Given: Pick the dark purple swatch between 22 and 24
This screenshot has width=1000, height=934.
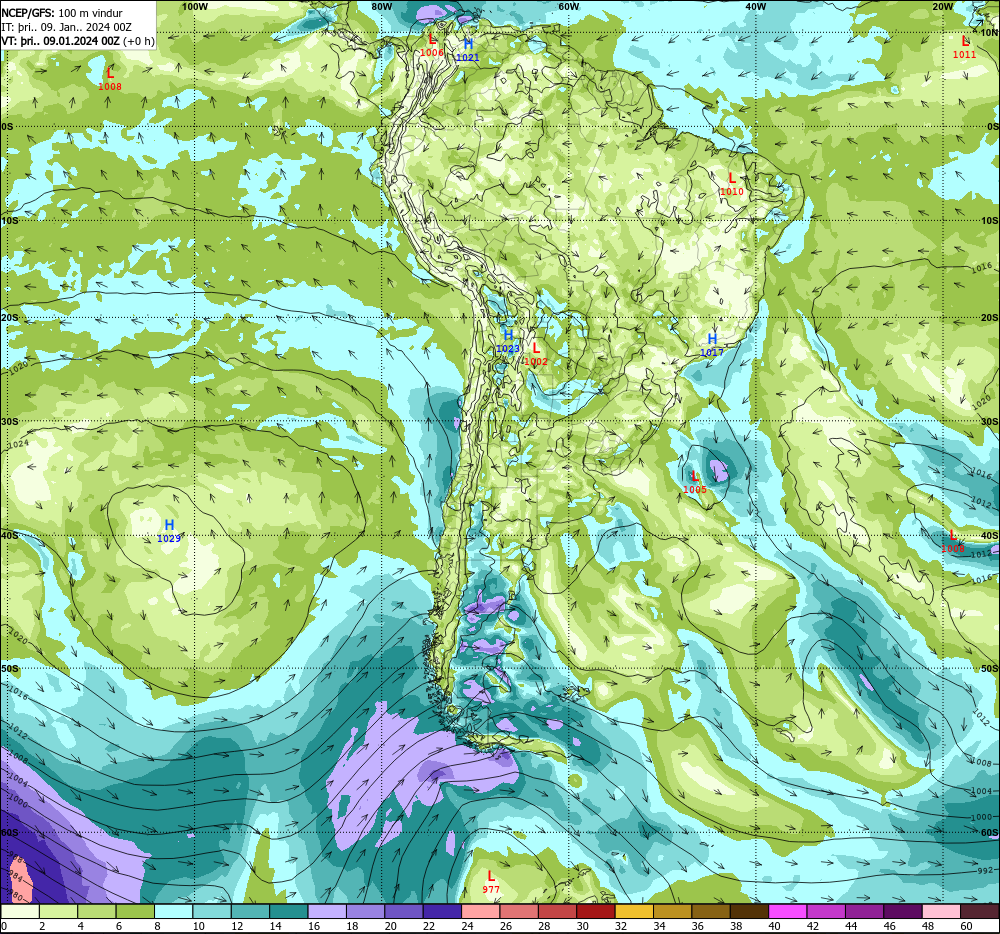Looking at the screenshot, I should click(x=442, y=912).
